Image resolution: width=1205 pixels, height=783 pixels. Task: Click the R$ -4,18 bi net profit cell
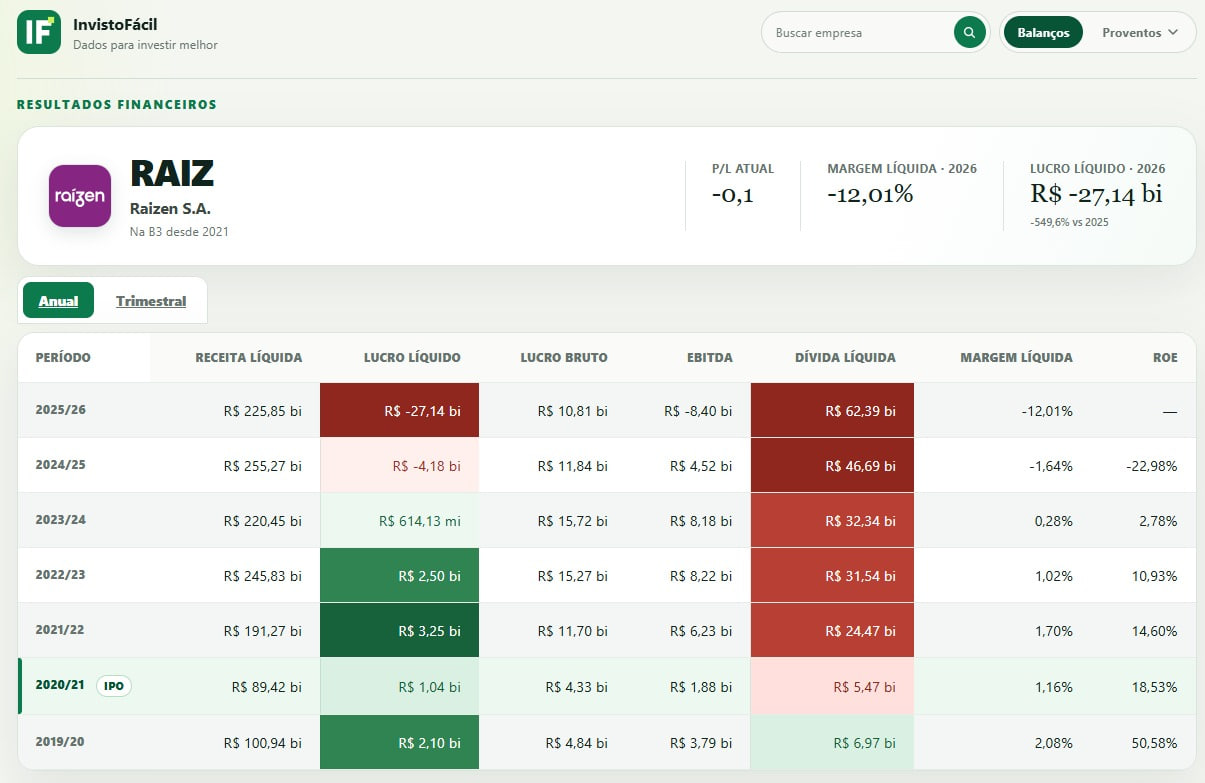point(399,465)
